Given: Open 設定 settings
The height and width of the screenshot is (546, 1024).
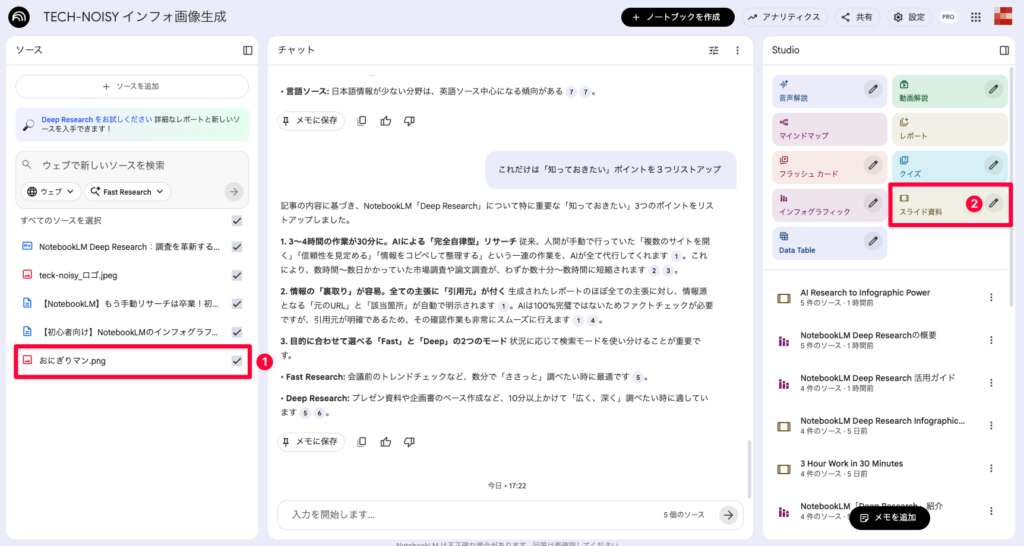Looking at the screenshot, I should pos(909,17).
